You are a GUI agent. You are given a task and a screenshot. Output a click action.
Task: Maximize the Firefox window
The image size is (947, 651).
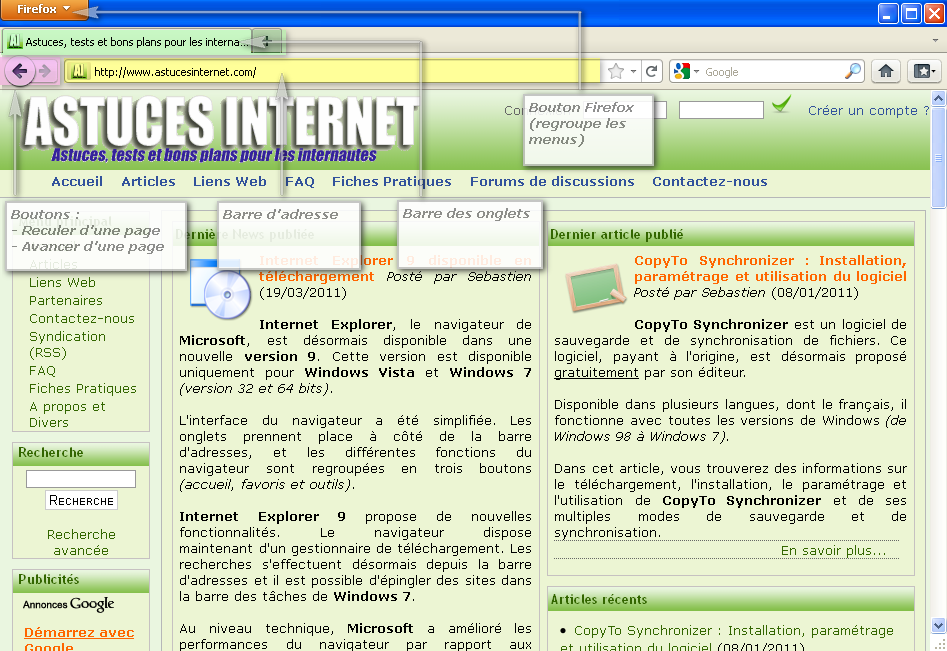click(911, 13)
